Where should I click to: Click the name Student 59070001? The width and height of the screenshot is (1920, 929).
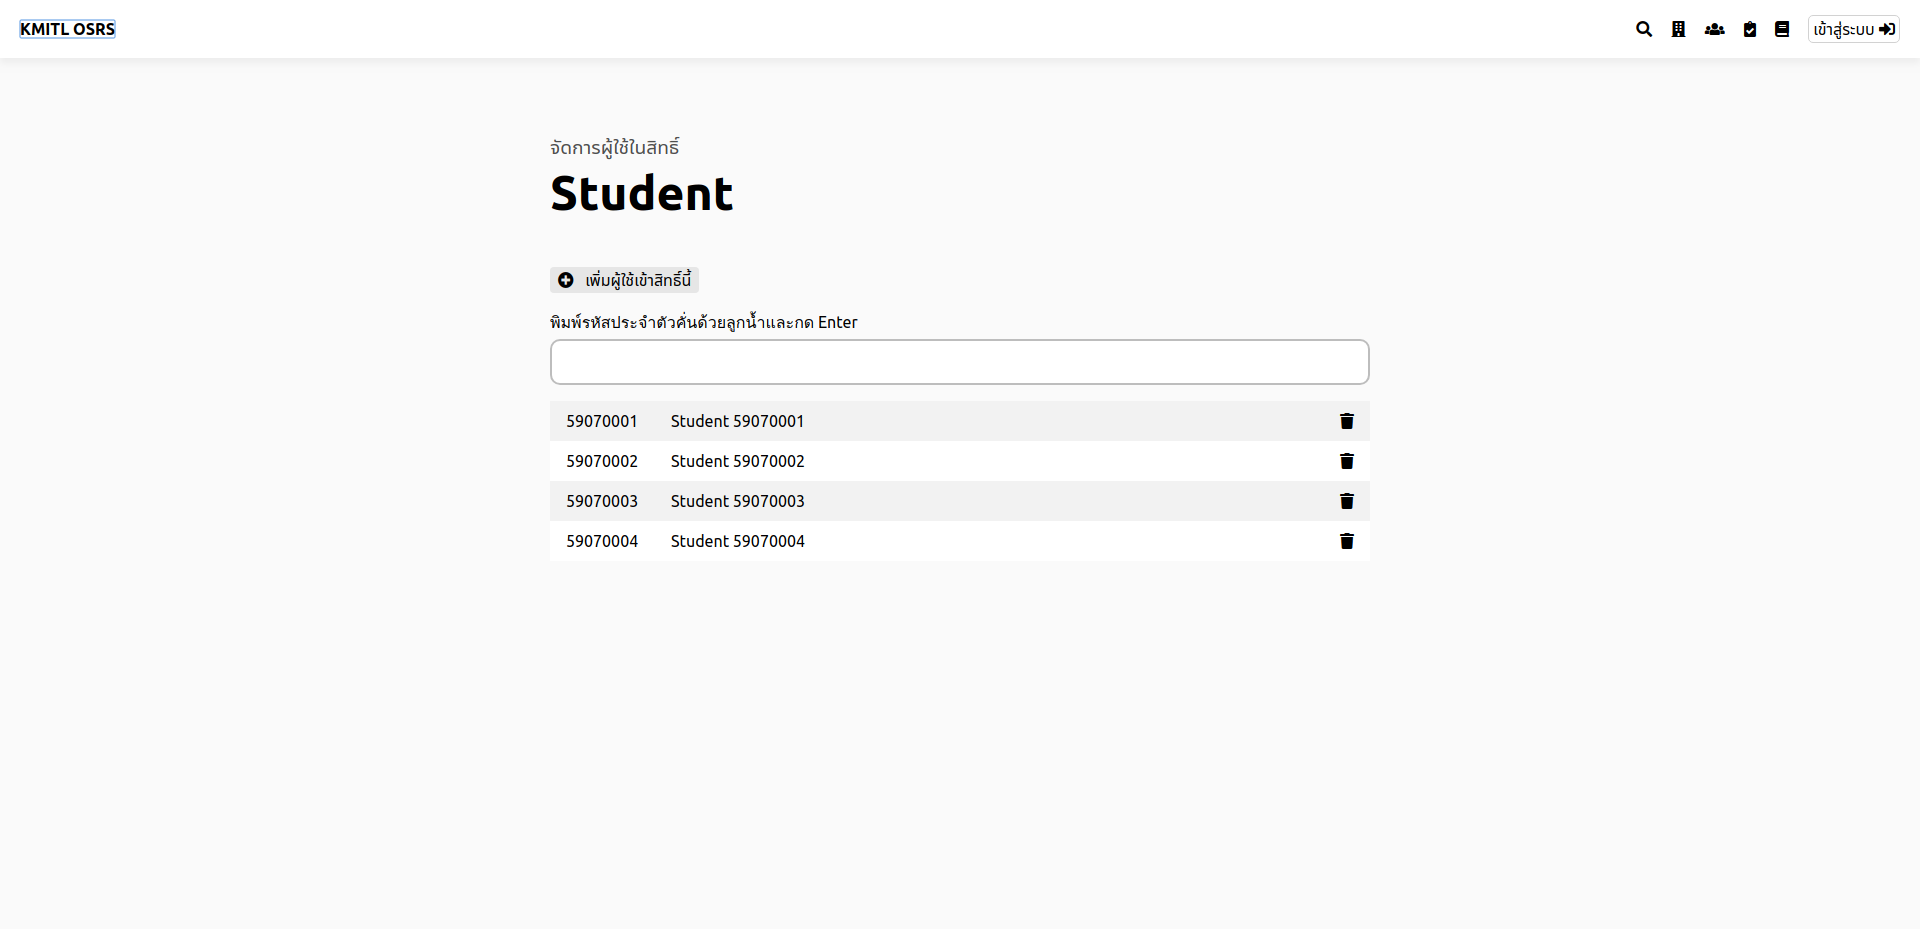[x=737, y=421]
